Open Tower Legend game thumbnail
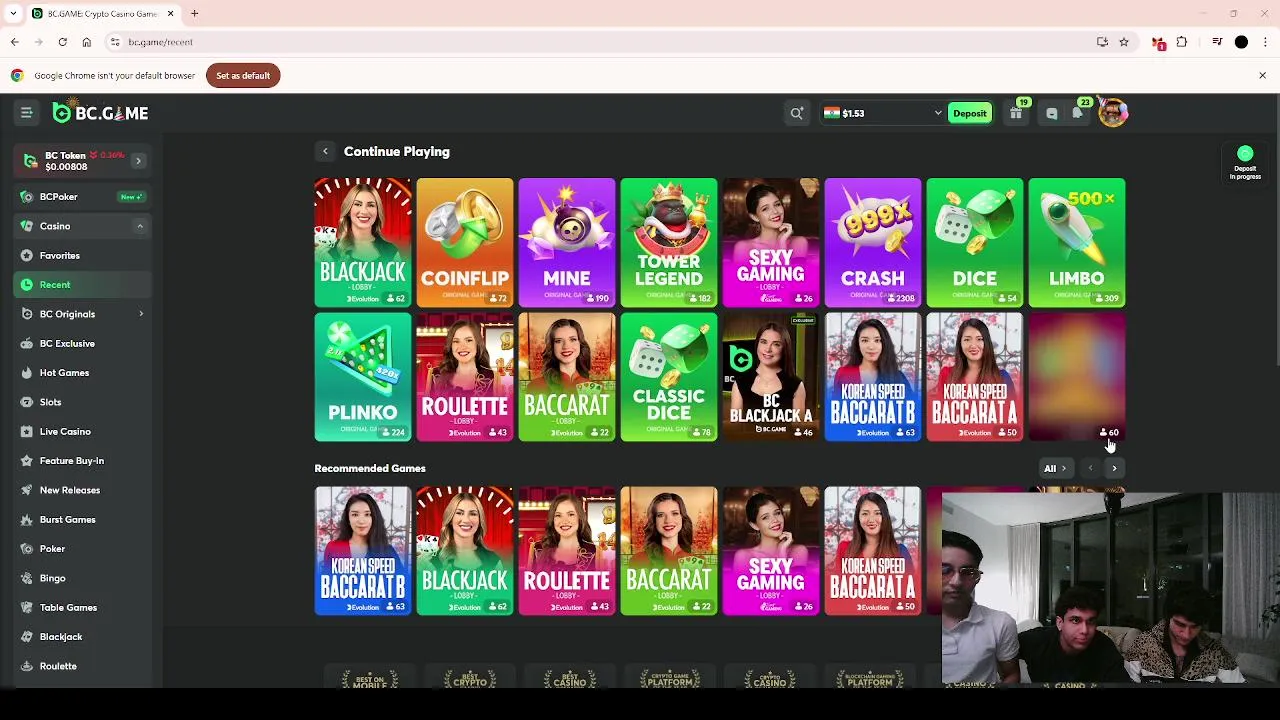 (x=669, y=242)
